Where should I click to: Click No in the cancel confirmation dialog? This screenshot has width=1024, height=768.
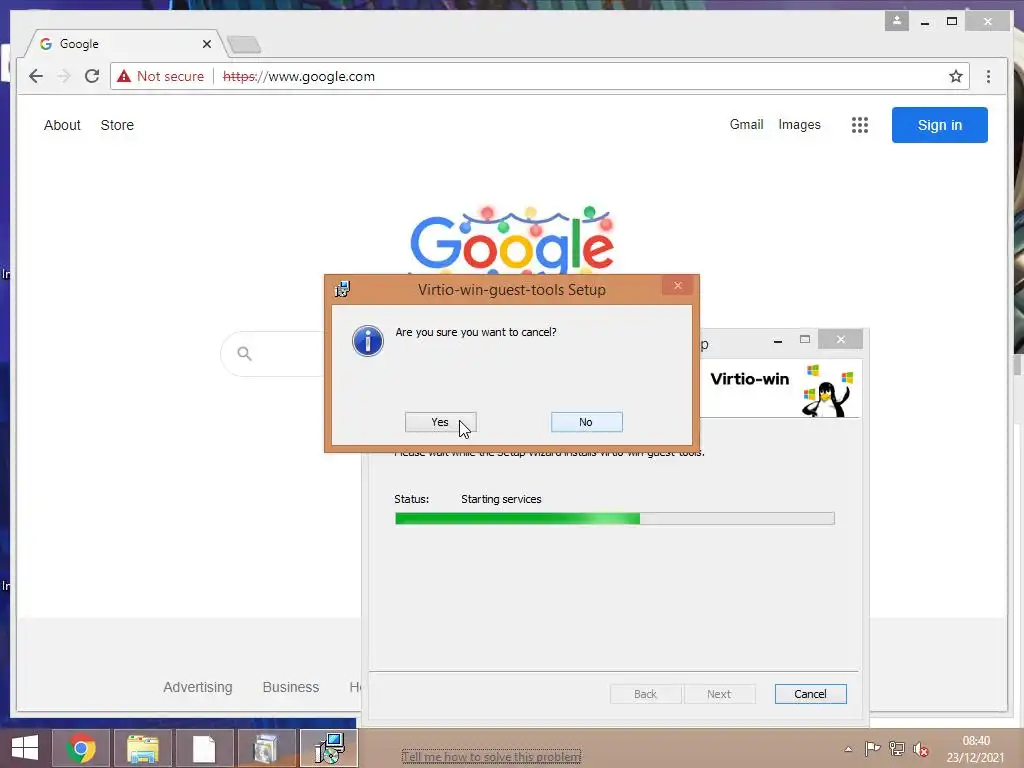tap(586, 423)
